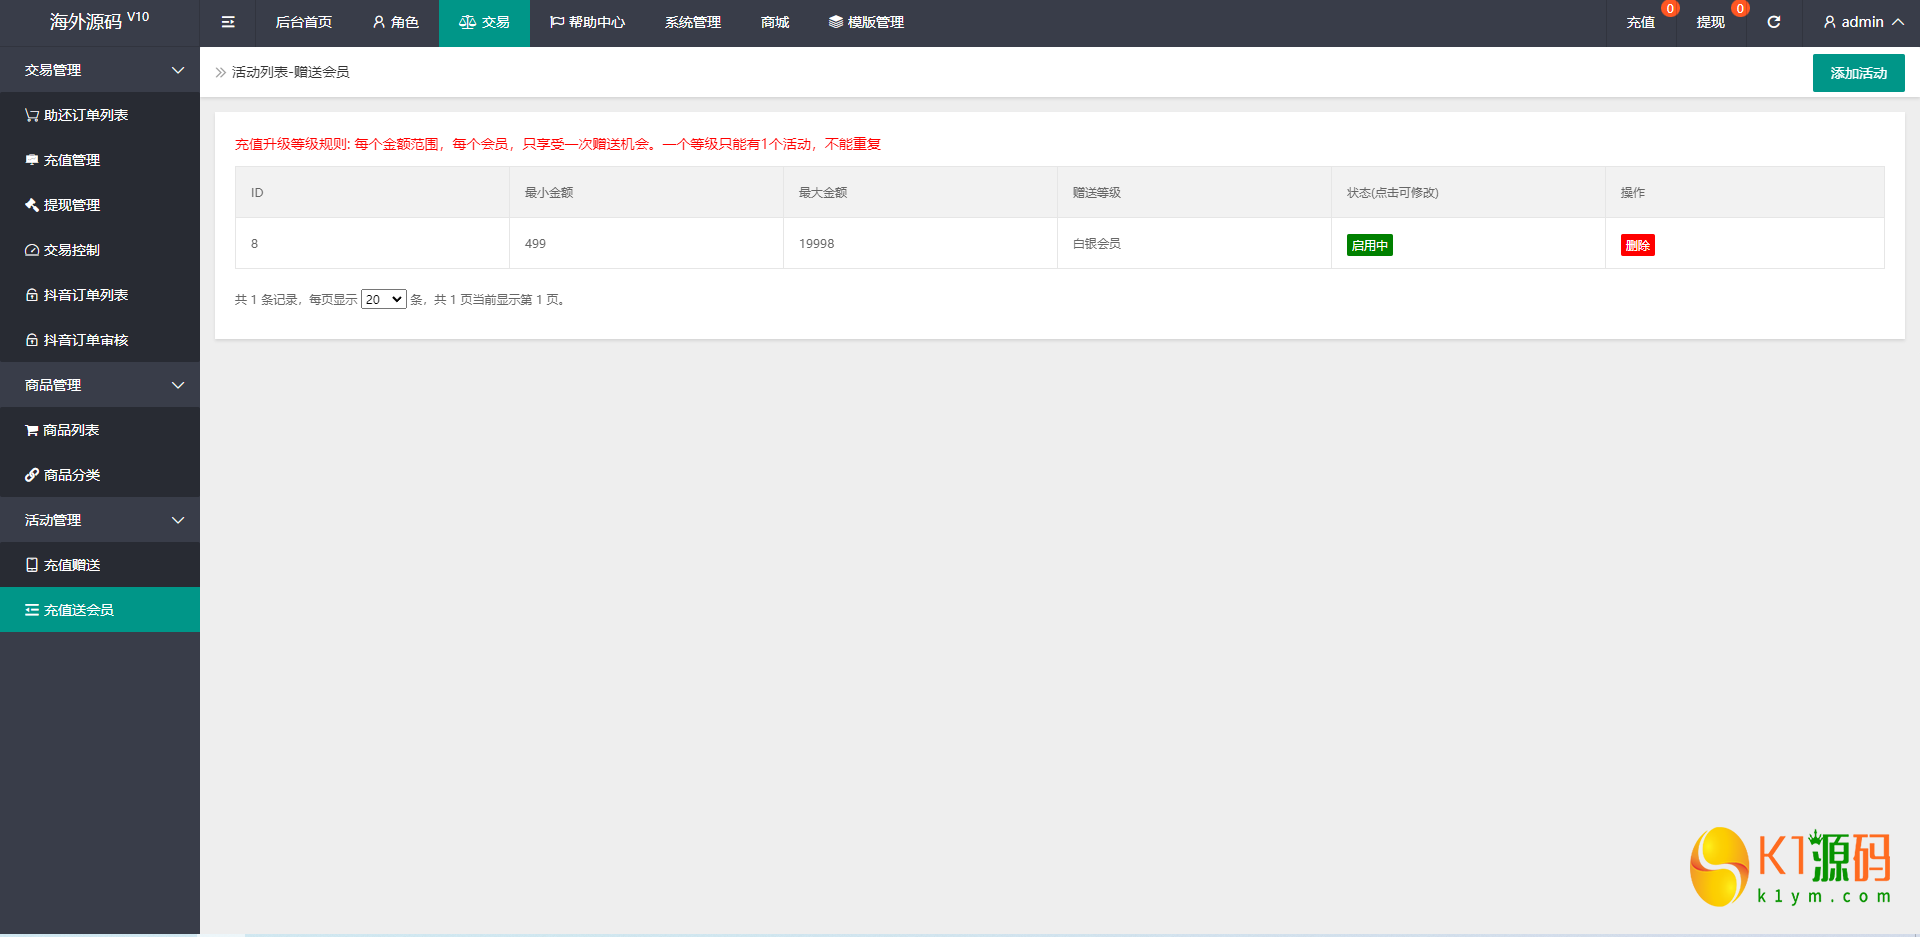1920x937 pixels.
Task: Click the person icon in 角色 tab
Action: pos(379,22)
